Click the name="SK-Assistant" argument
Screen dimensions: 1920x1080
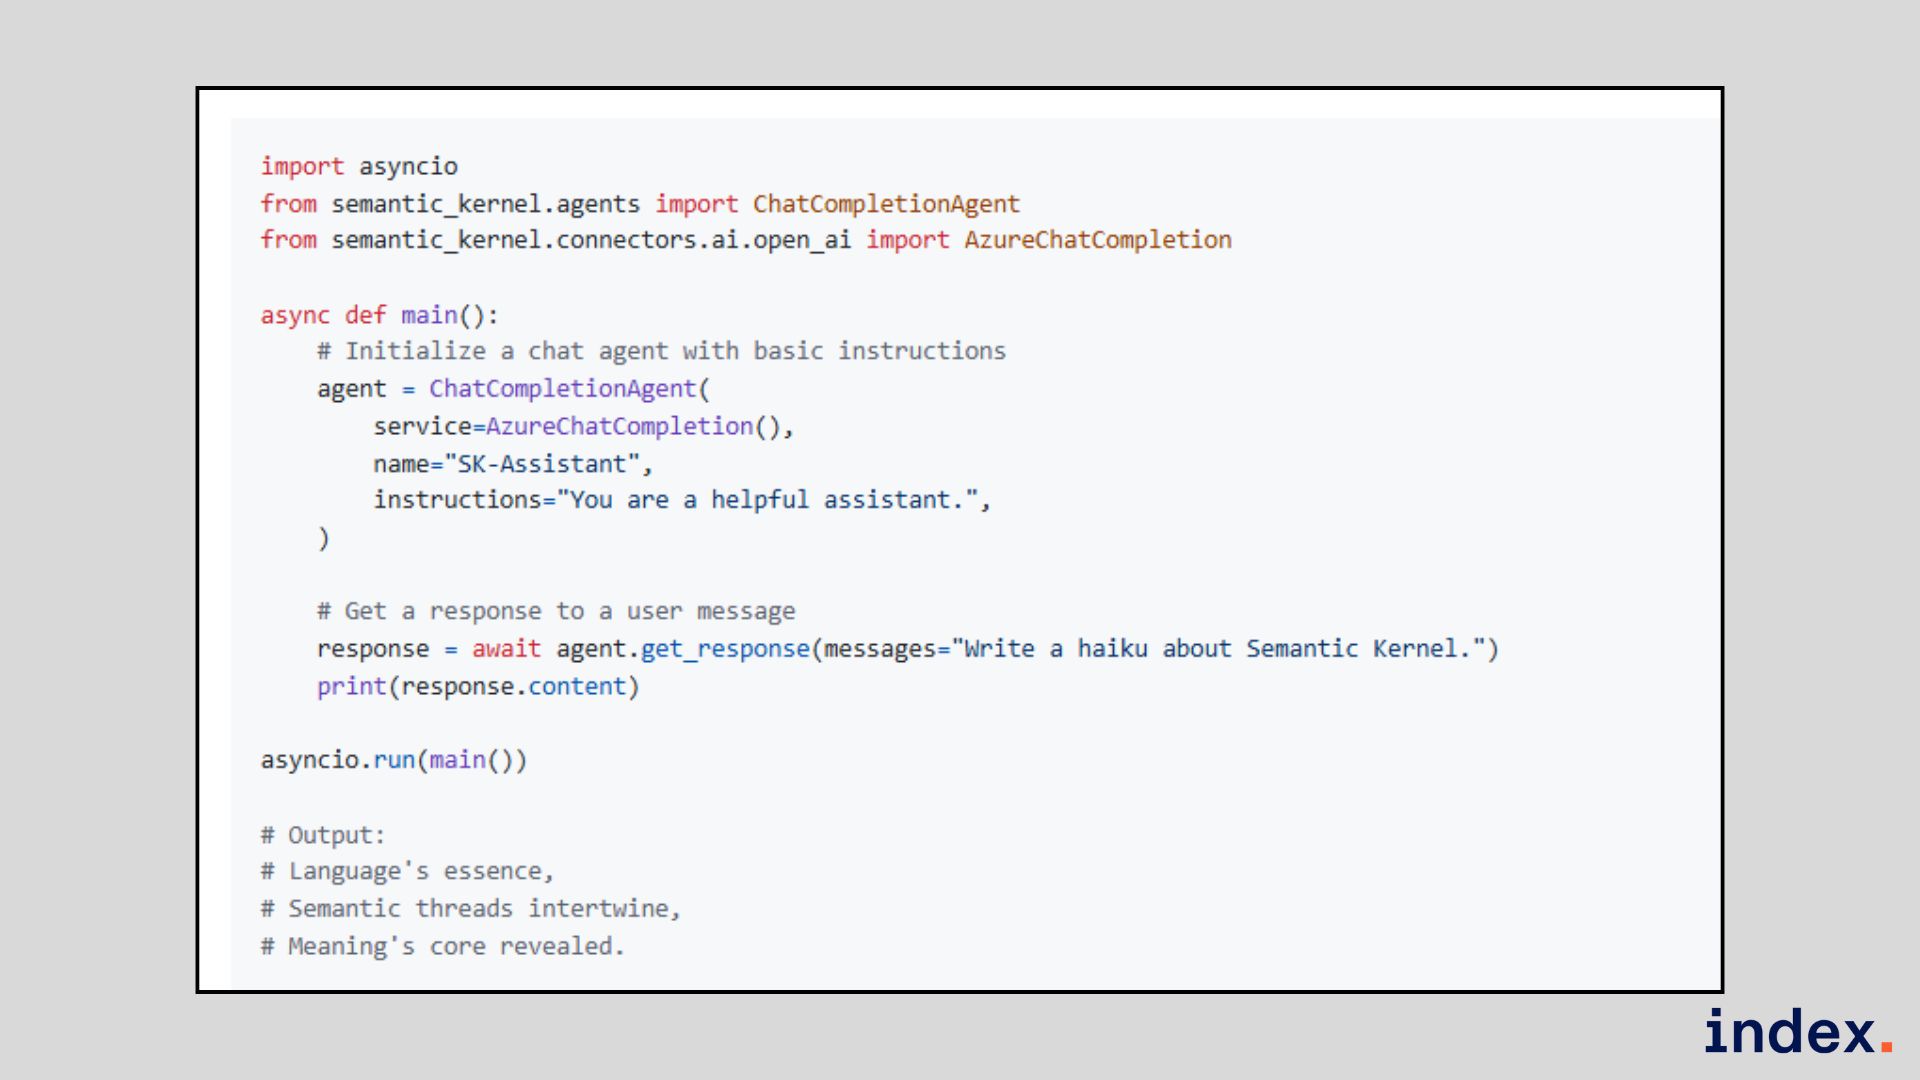pyautogui.click(x=512, y=464)
